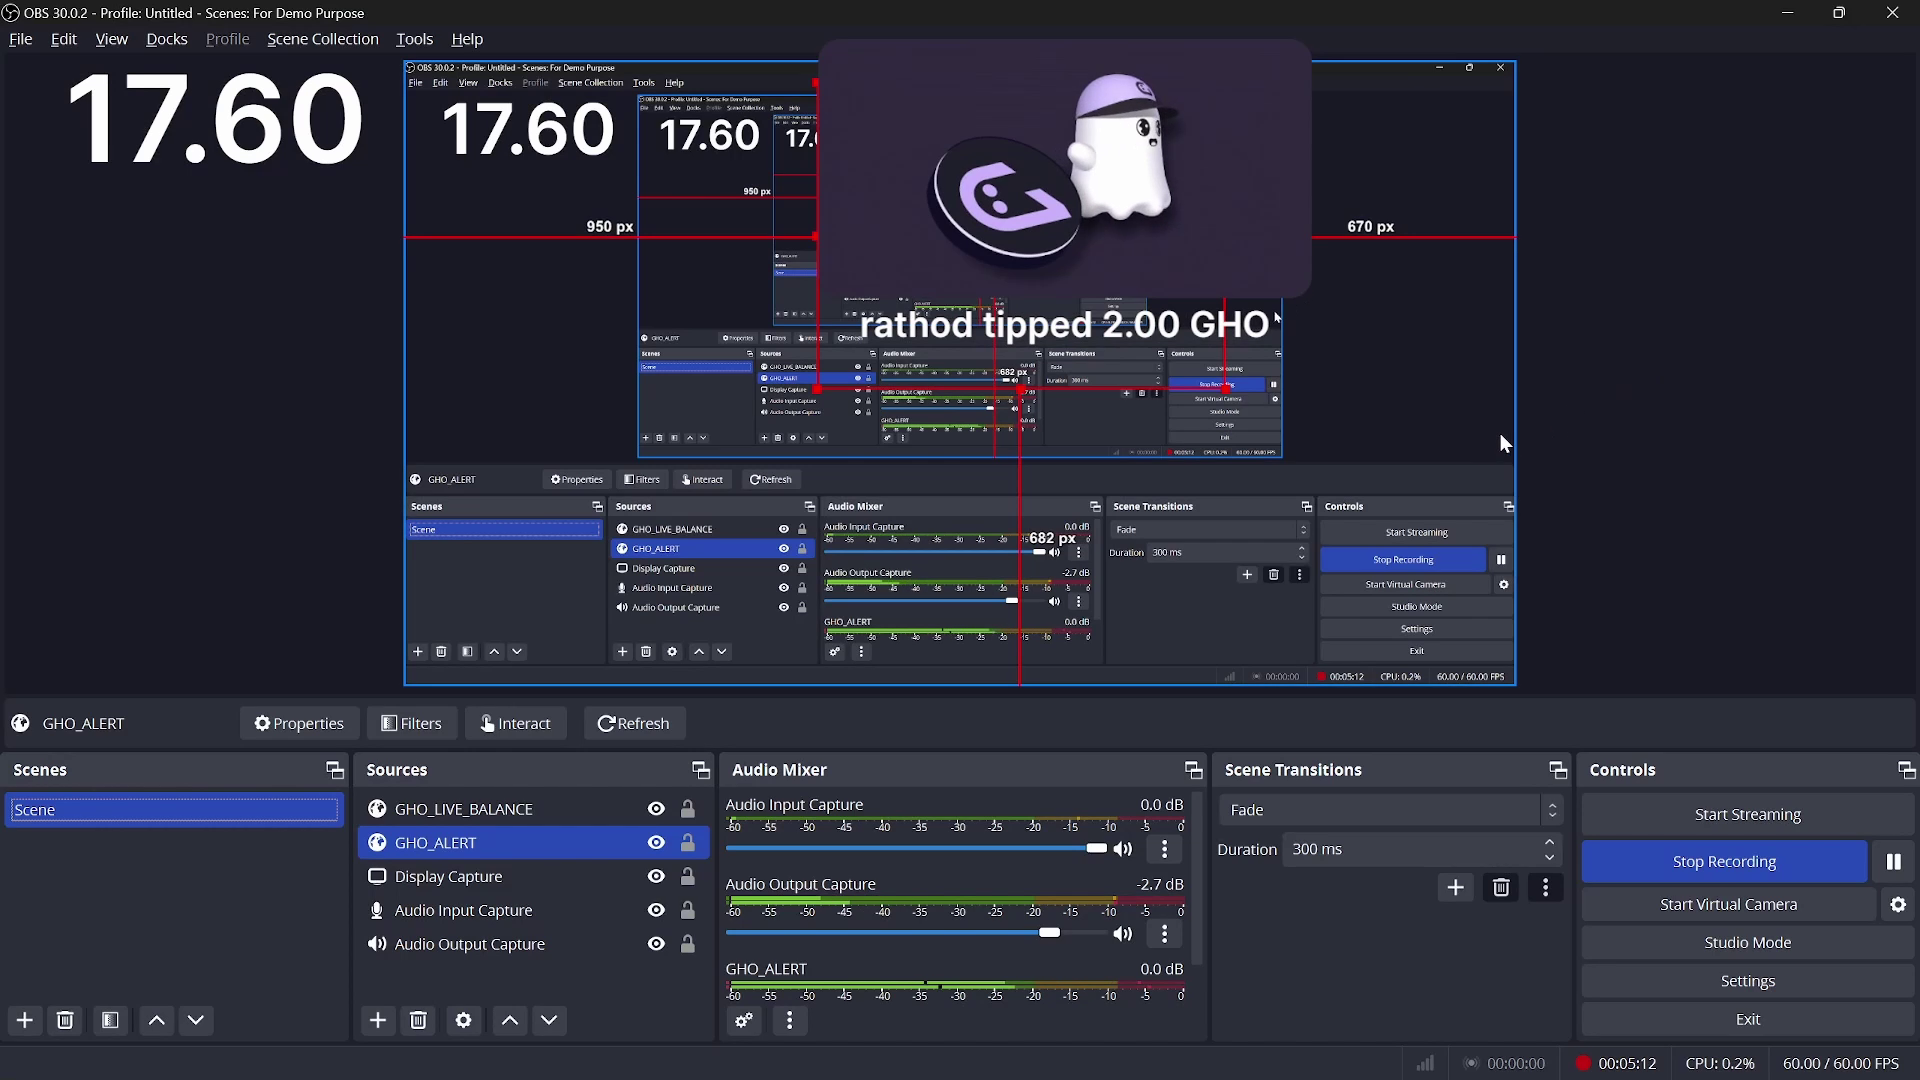Mute Audio Output Capture speaker icon

1123,933
